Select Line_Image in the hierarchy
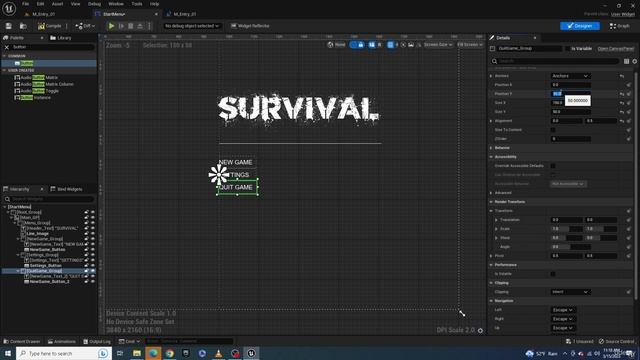The width and height of the screenshot is (640, 360). (38, 233)
